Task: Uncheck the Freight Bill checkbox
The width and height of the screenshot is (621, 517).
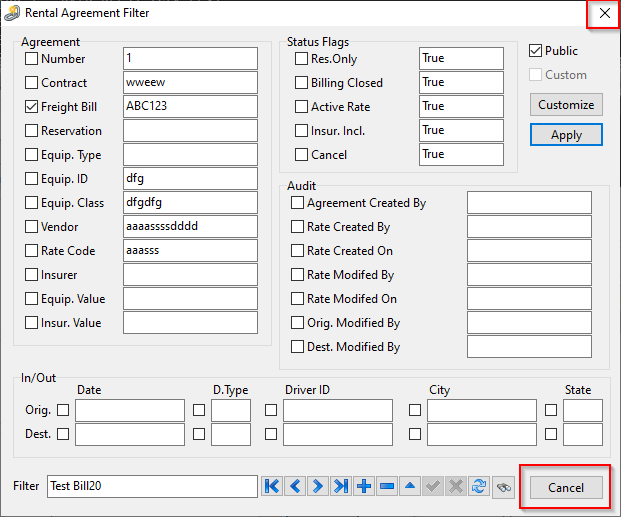Action: [x=32, y=107]
